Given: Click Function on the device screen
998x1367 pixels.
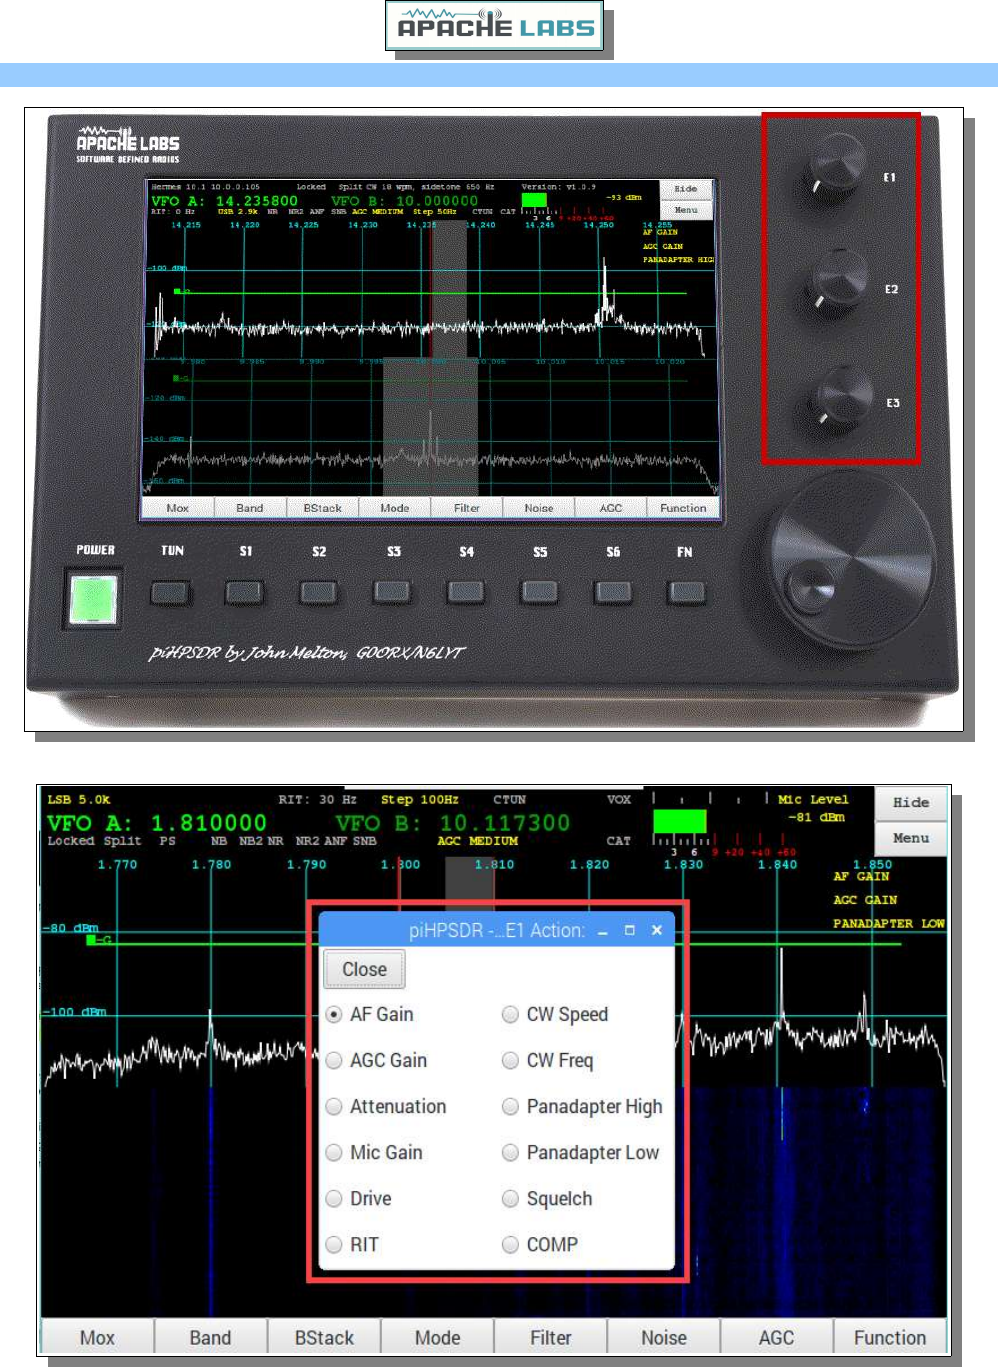Looking at the screenshot, I should (x=683, y=508).
